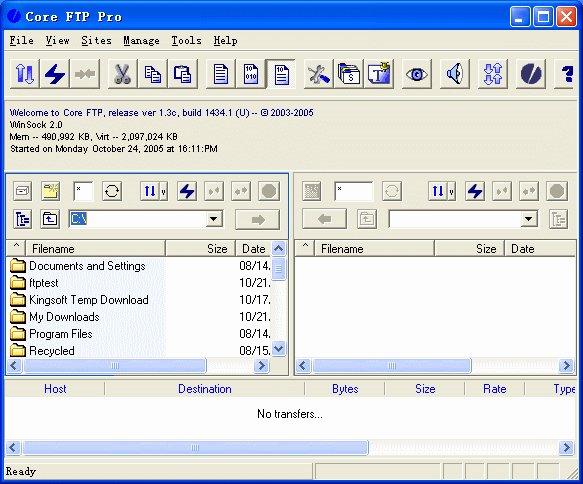Go up one directory in local pane
The height and width of the screenshot is (484, 583).
(x=50, y=219)
